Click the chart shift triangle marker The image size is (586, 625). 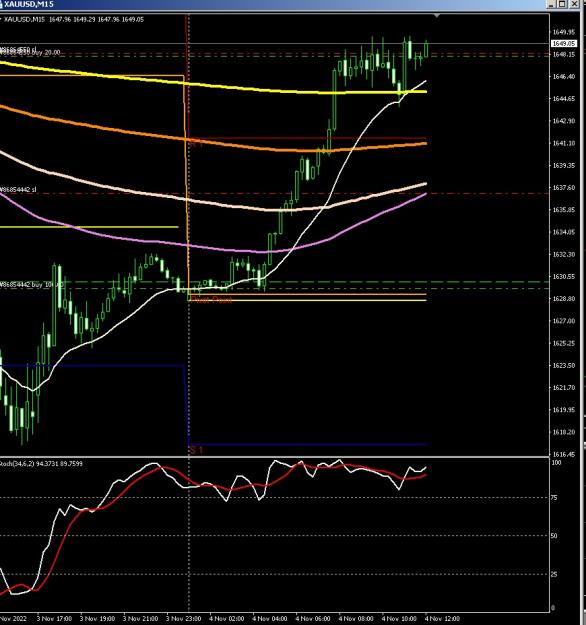437,16
